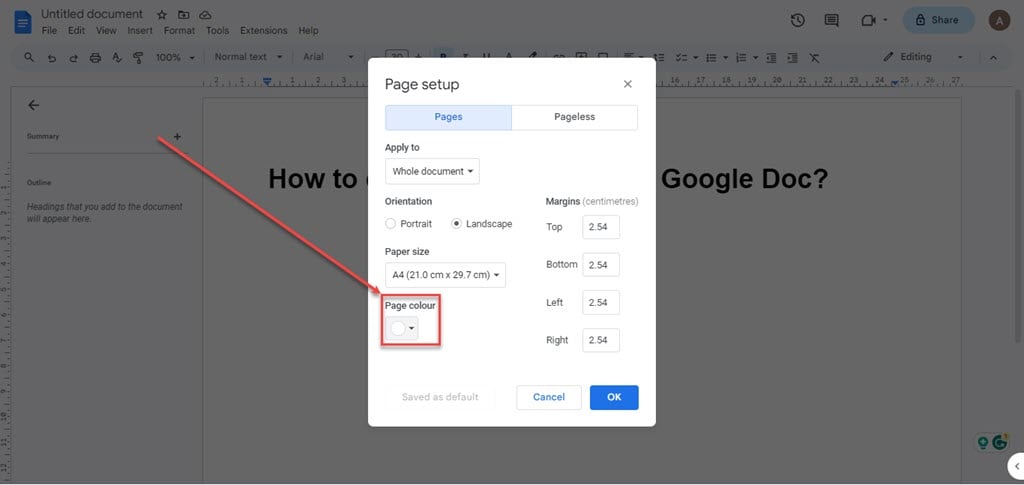This screenshot has width=1024, height=485.
Task: Switch to the Pageless tab
Action: click(575, 117)
